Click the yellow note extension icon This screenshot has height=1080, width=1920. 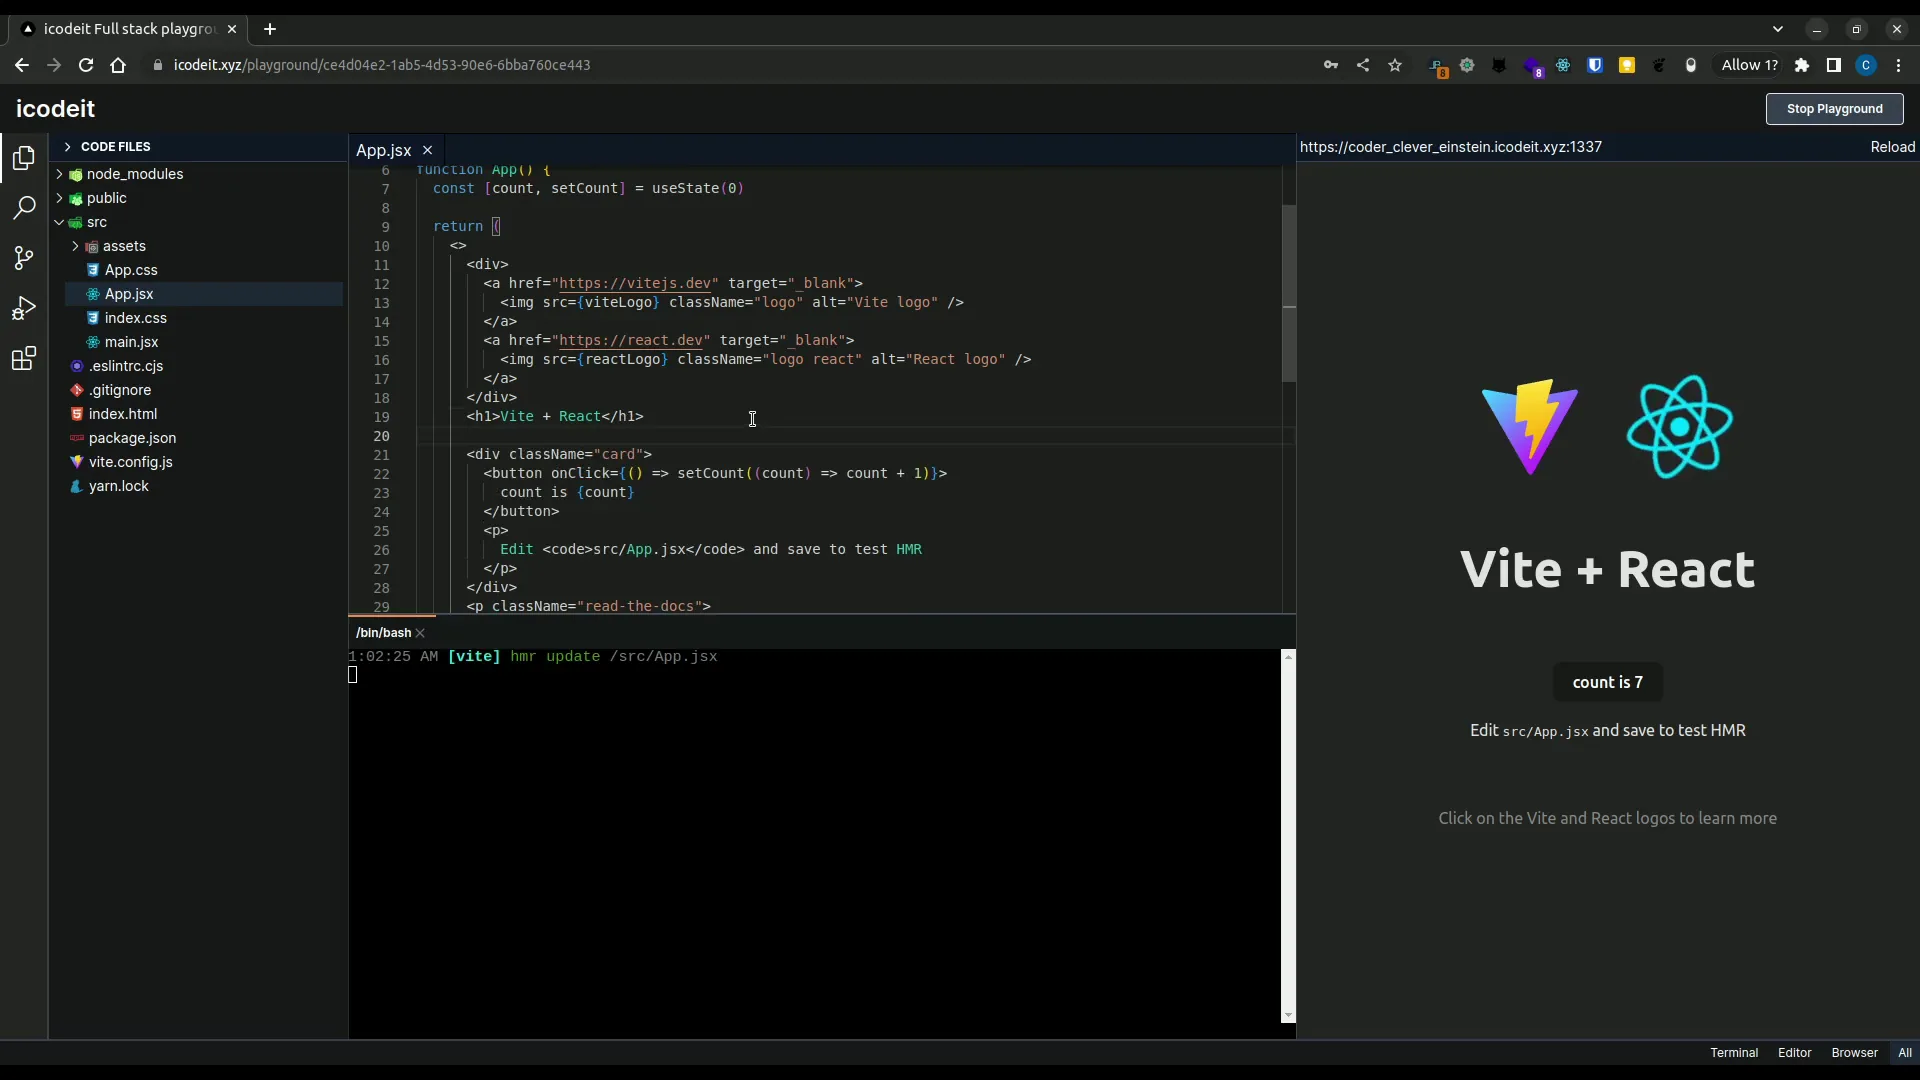(1627, 65)
